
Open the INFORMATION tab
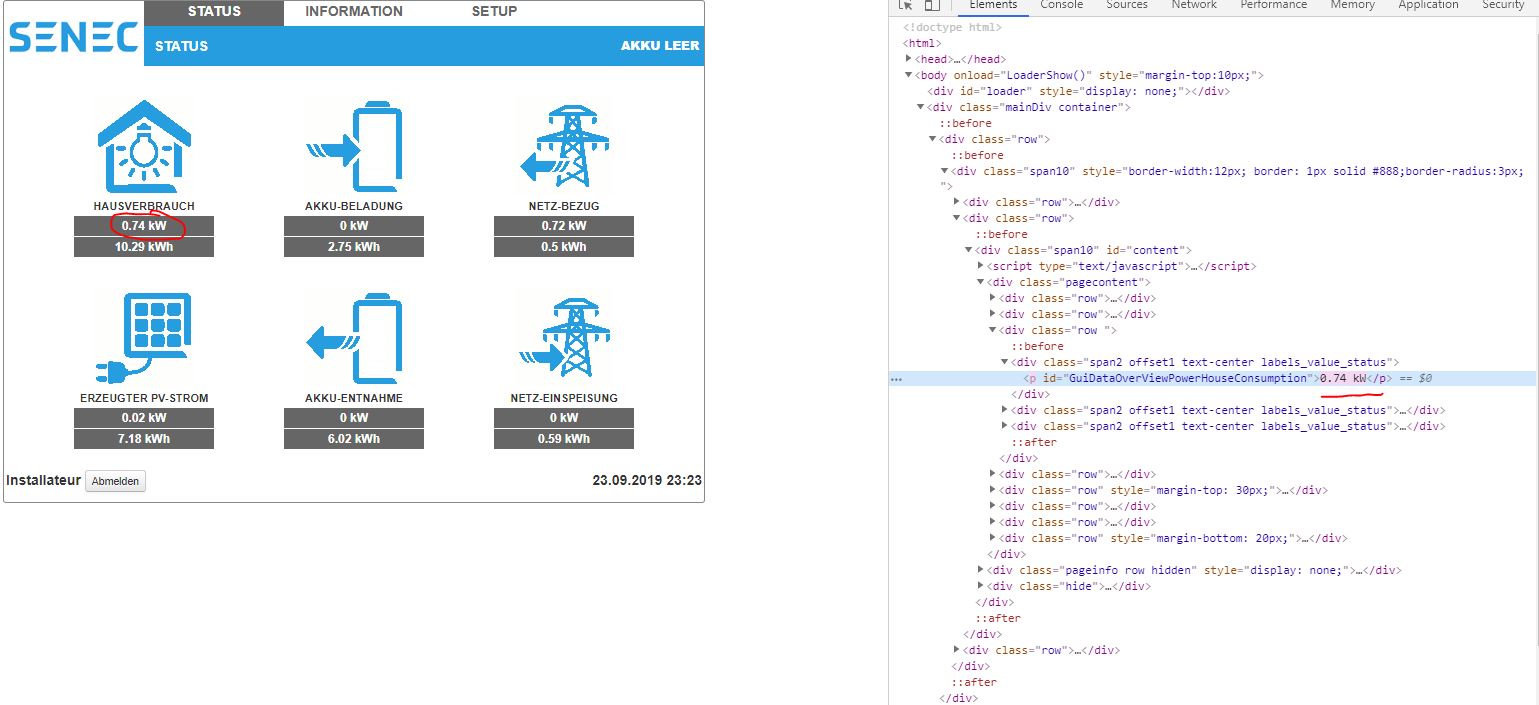pyautogui.click(x=354, y=12)
